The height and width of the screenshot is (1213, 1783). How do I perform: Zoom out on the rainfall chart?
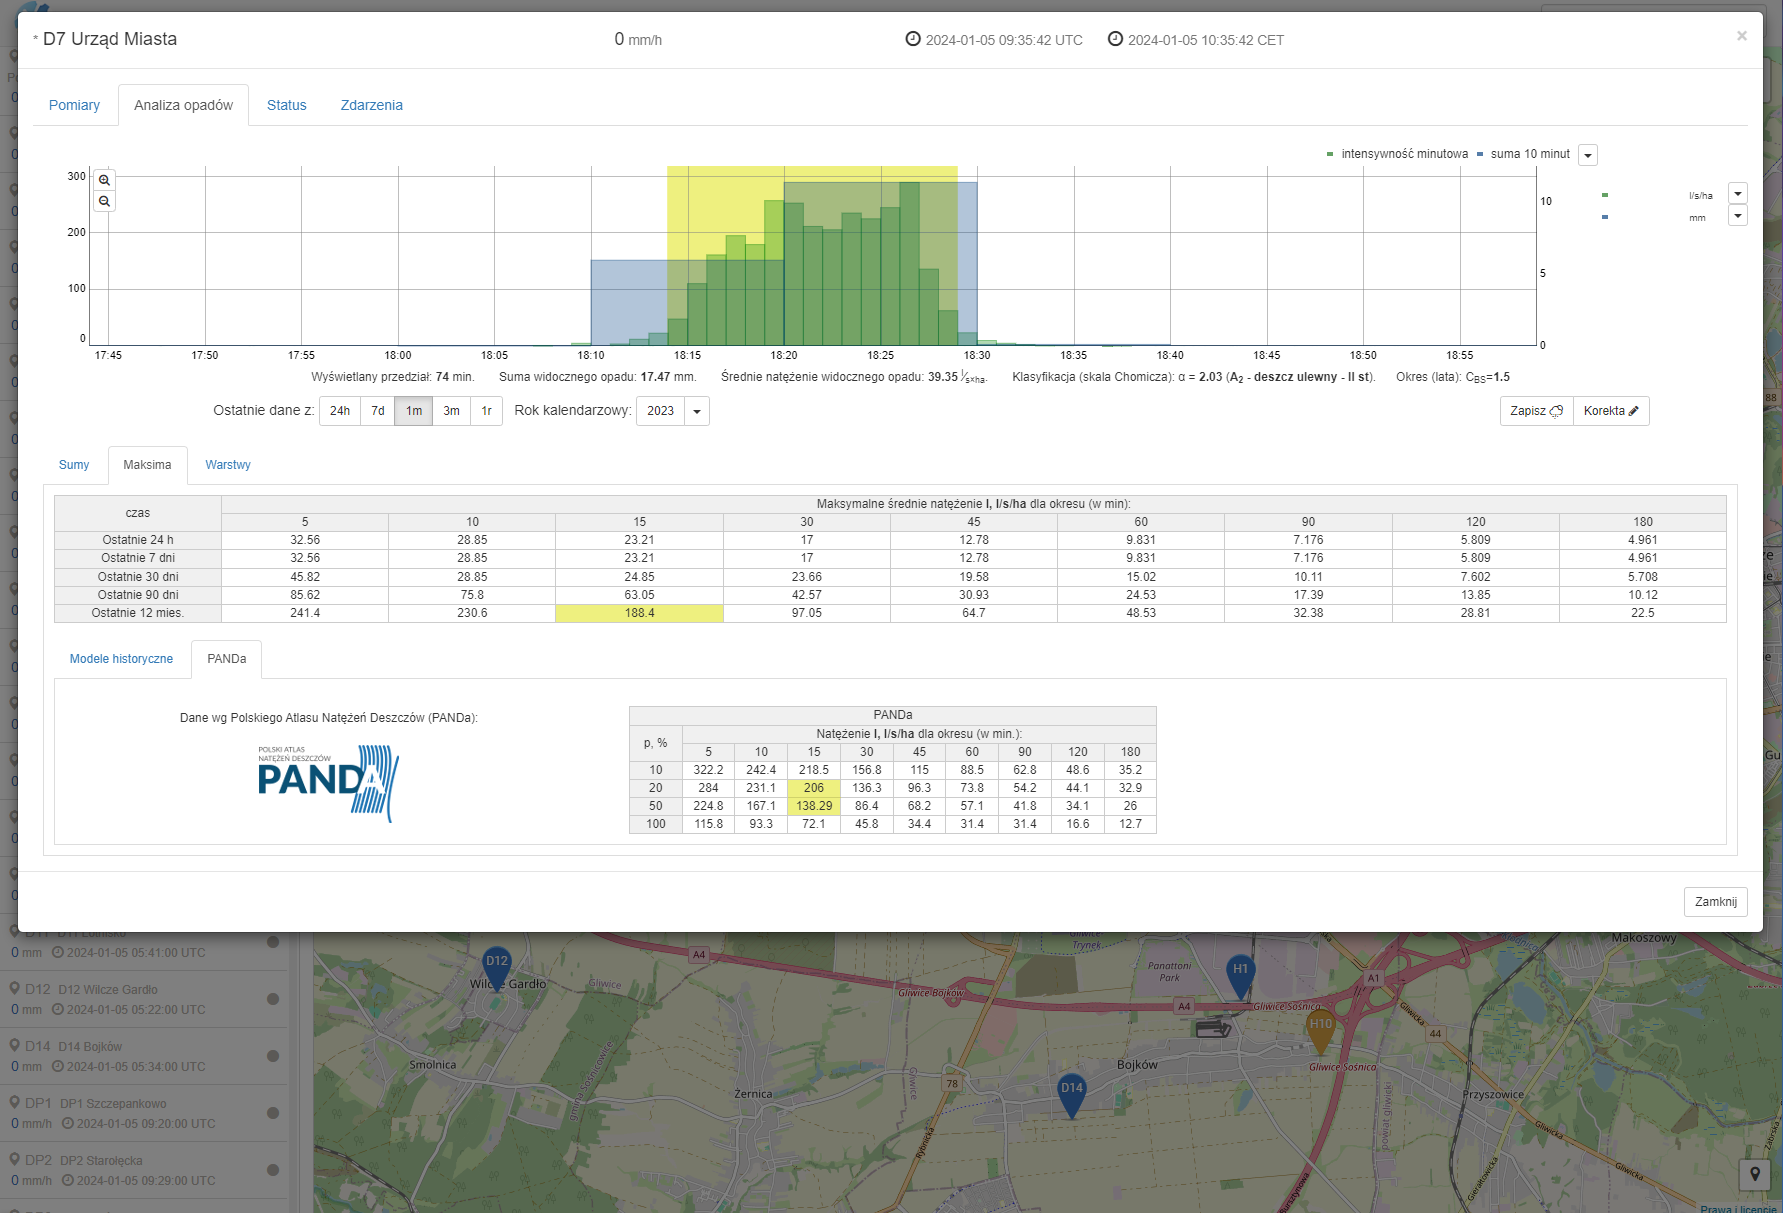[x=104, y=202]
